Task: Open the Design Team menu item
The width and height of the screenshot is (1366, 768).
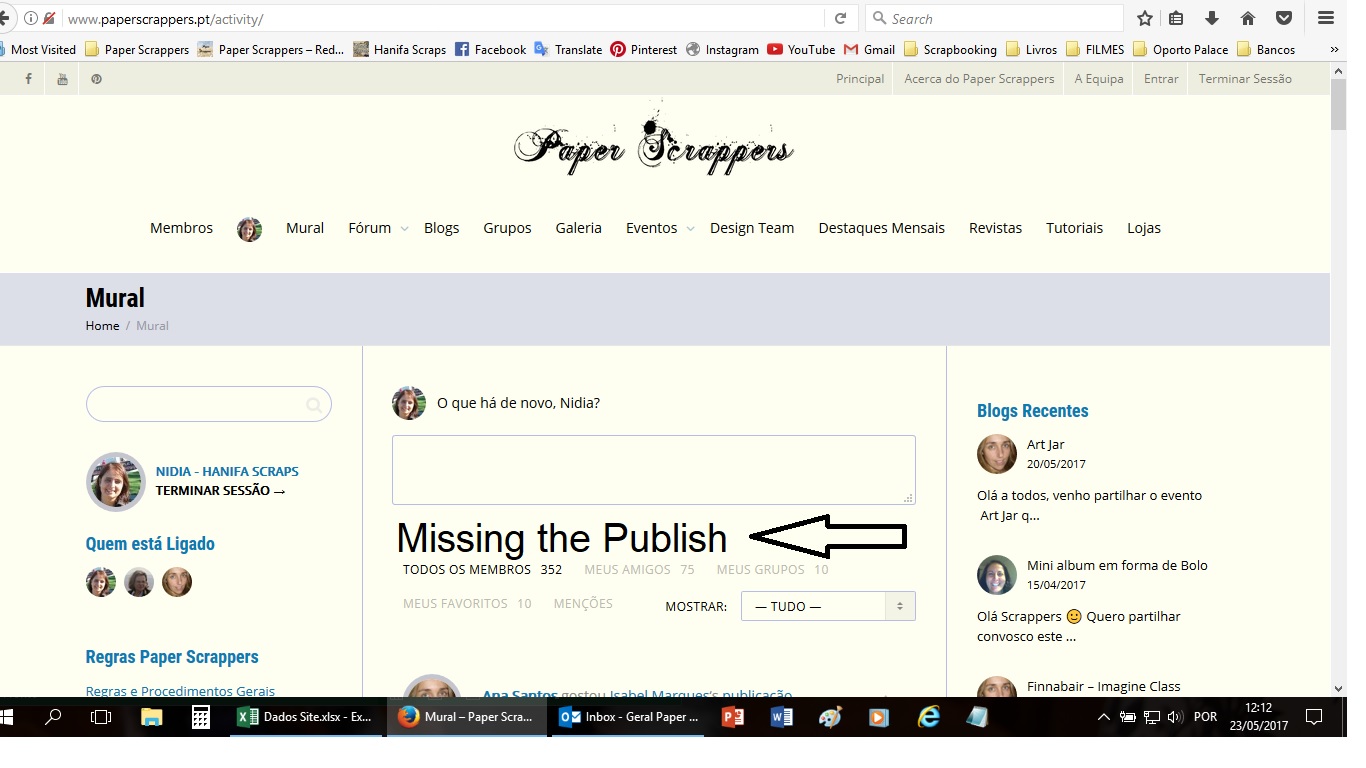Action: coord(752,228)
